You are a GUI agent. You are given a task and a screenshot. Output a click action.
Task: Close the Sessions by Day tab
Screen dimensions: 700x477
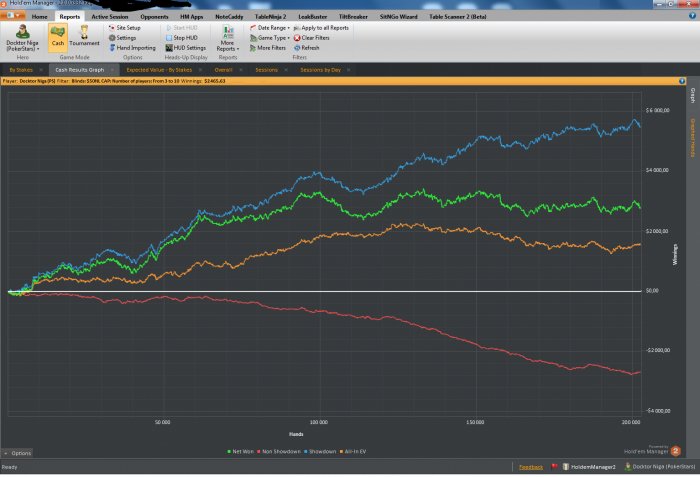pos(348,70)
